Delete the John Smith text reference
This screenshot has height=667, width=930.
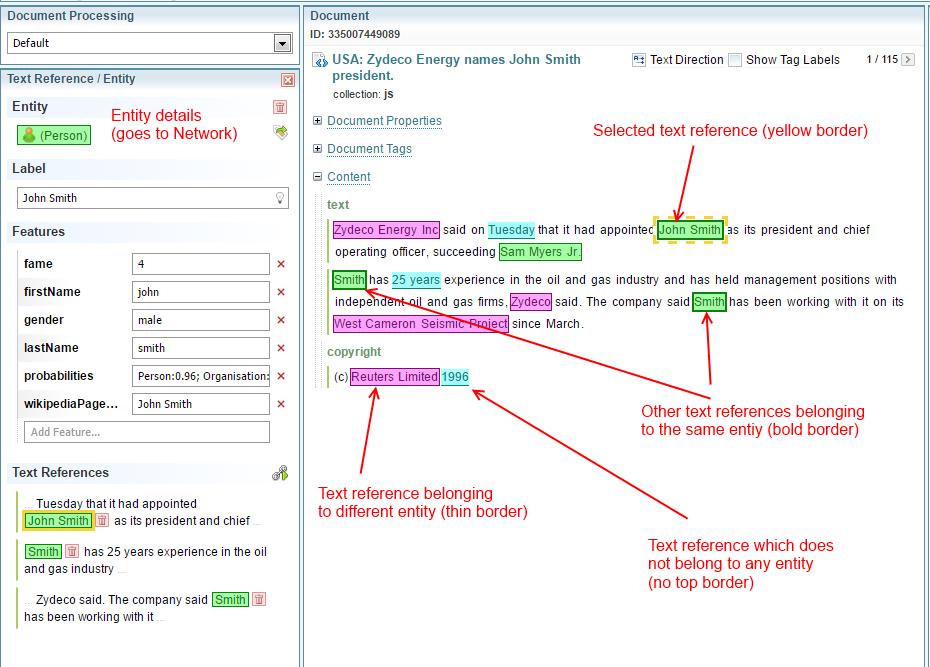(x=102, y=520)
